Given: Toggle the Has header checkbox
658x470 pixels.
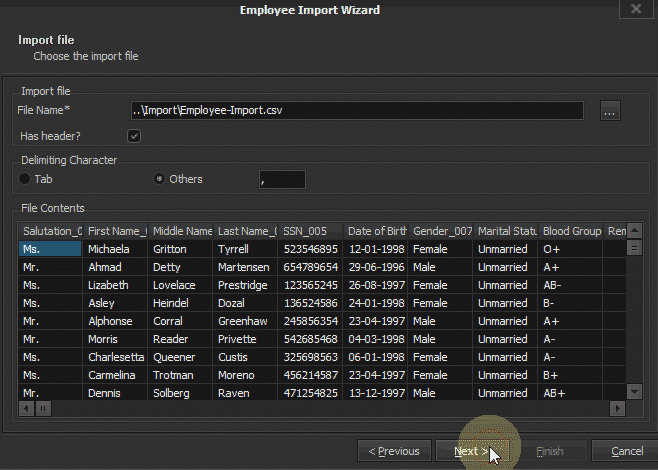Looking at the screenshot, I should pos(134,135).
